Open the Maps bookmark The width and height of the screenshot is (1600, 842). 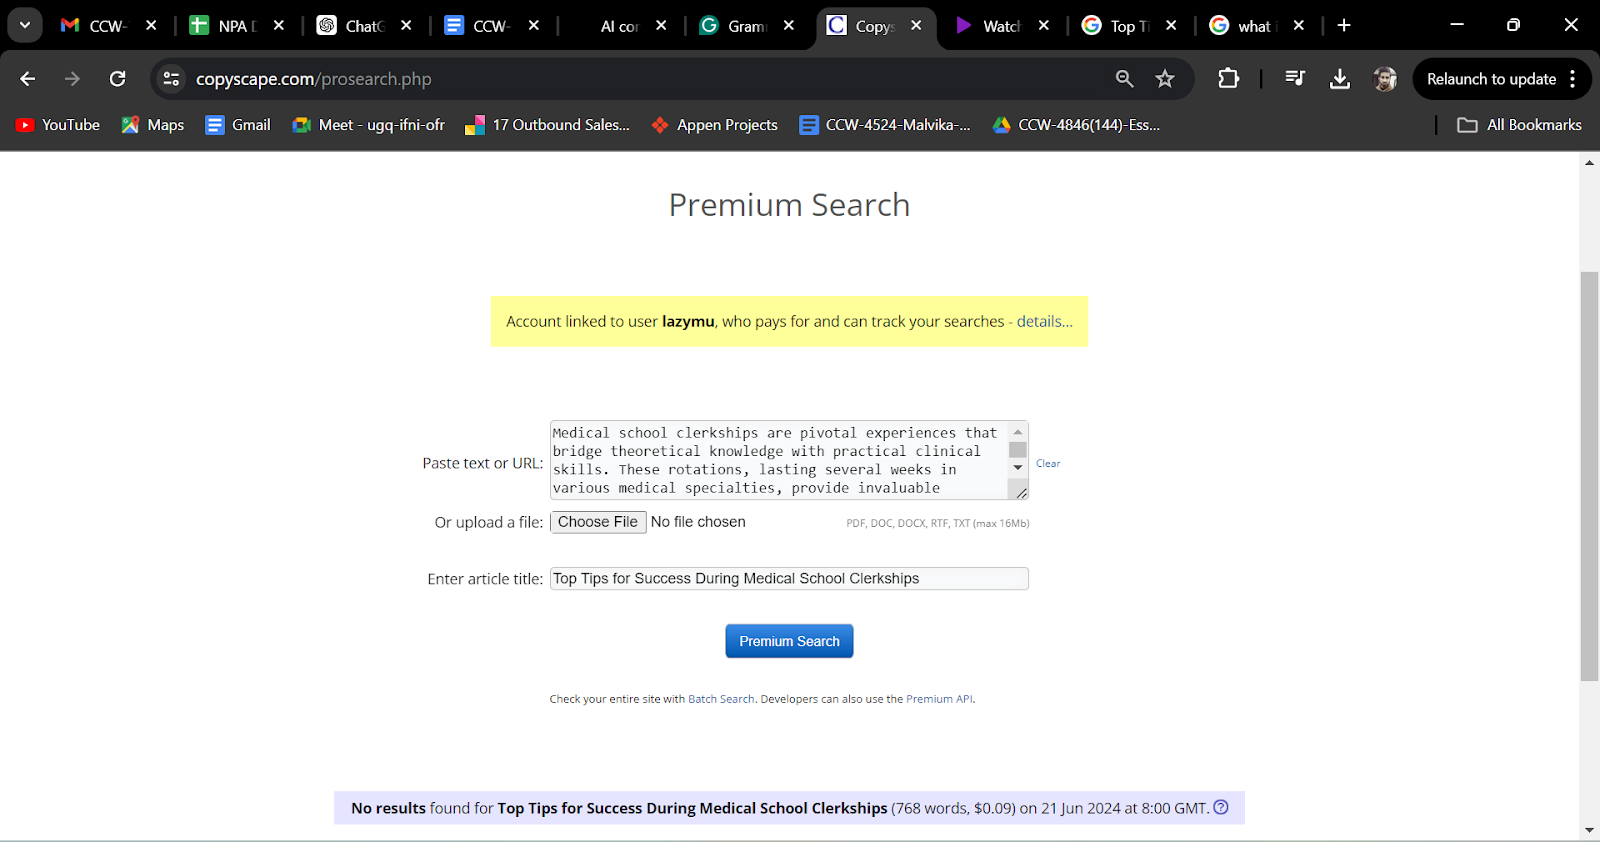pyautogui.click(x=153, y=125)
